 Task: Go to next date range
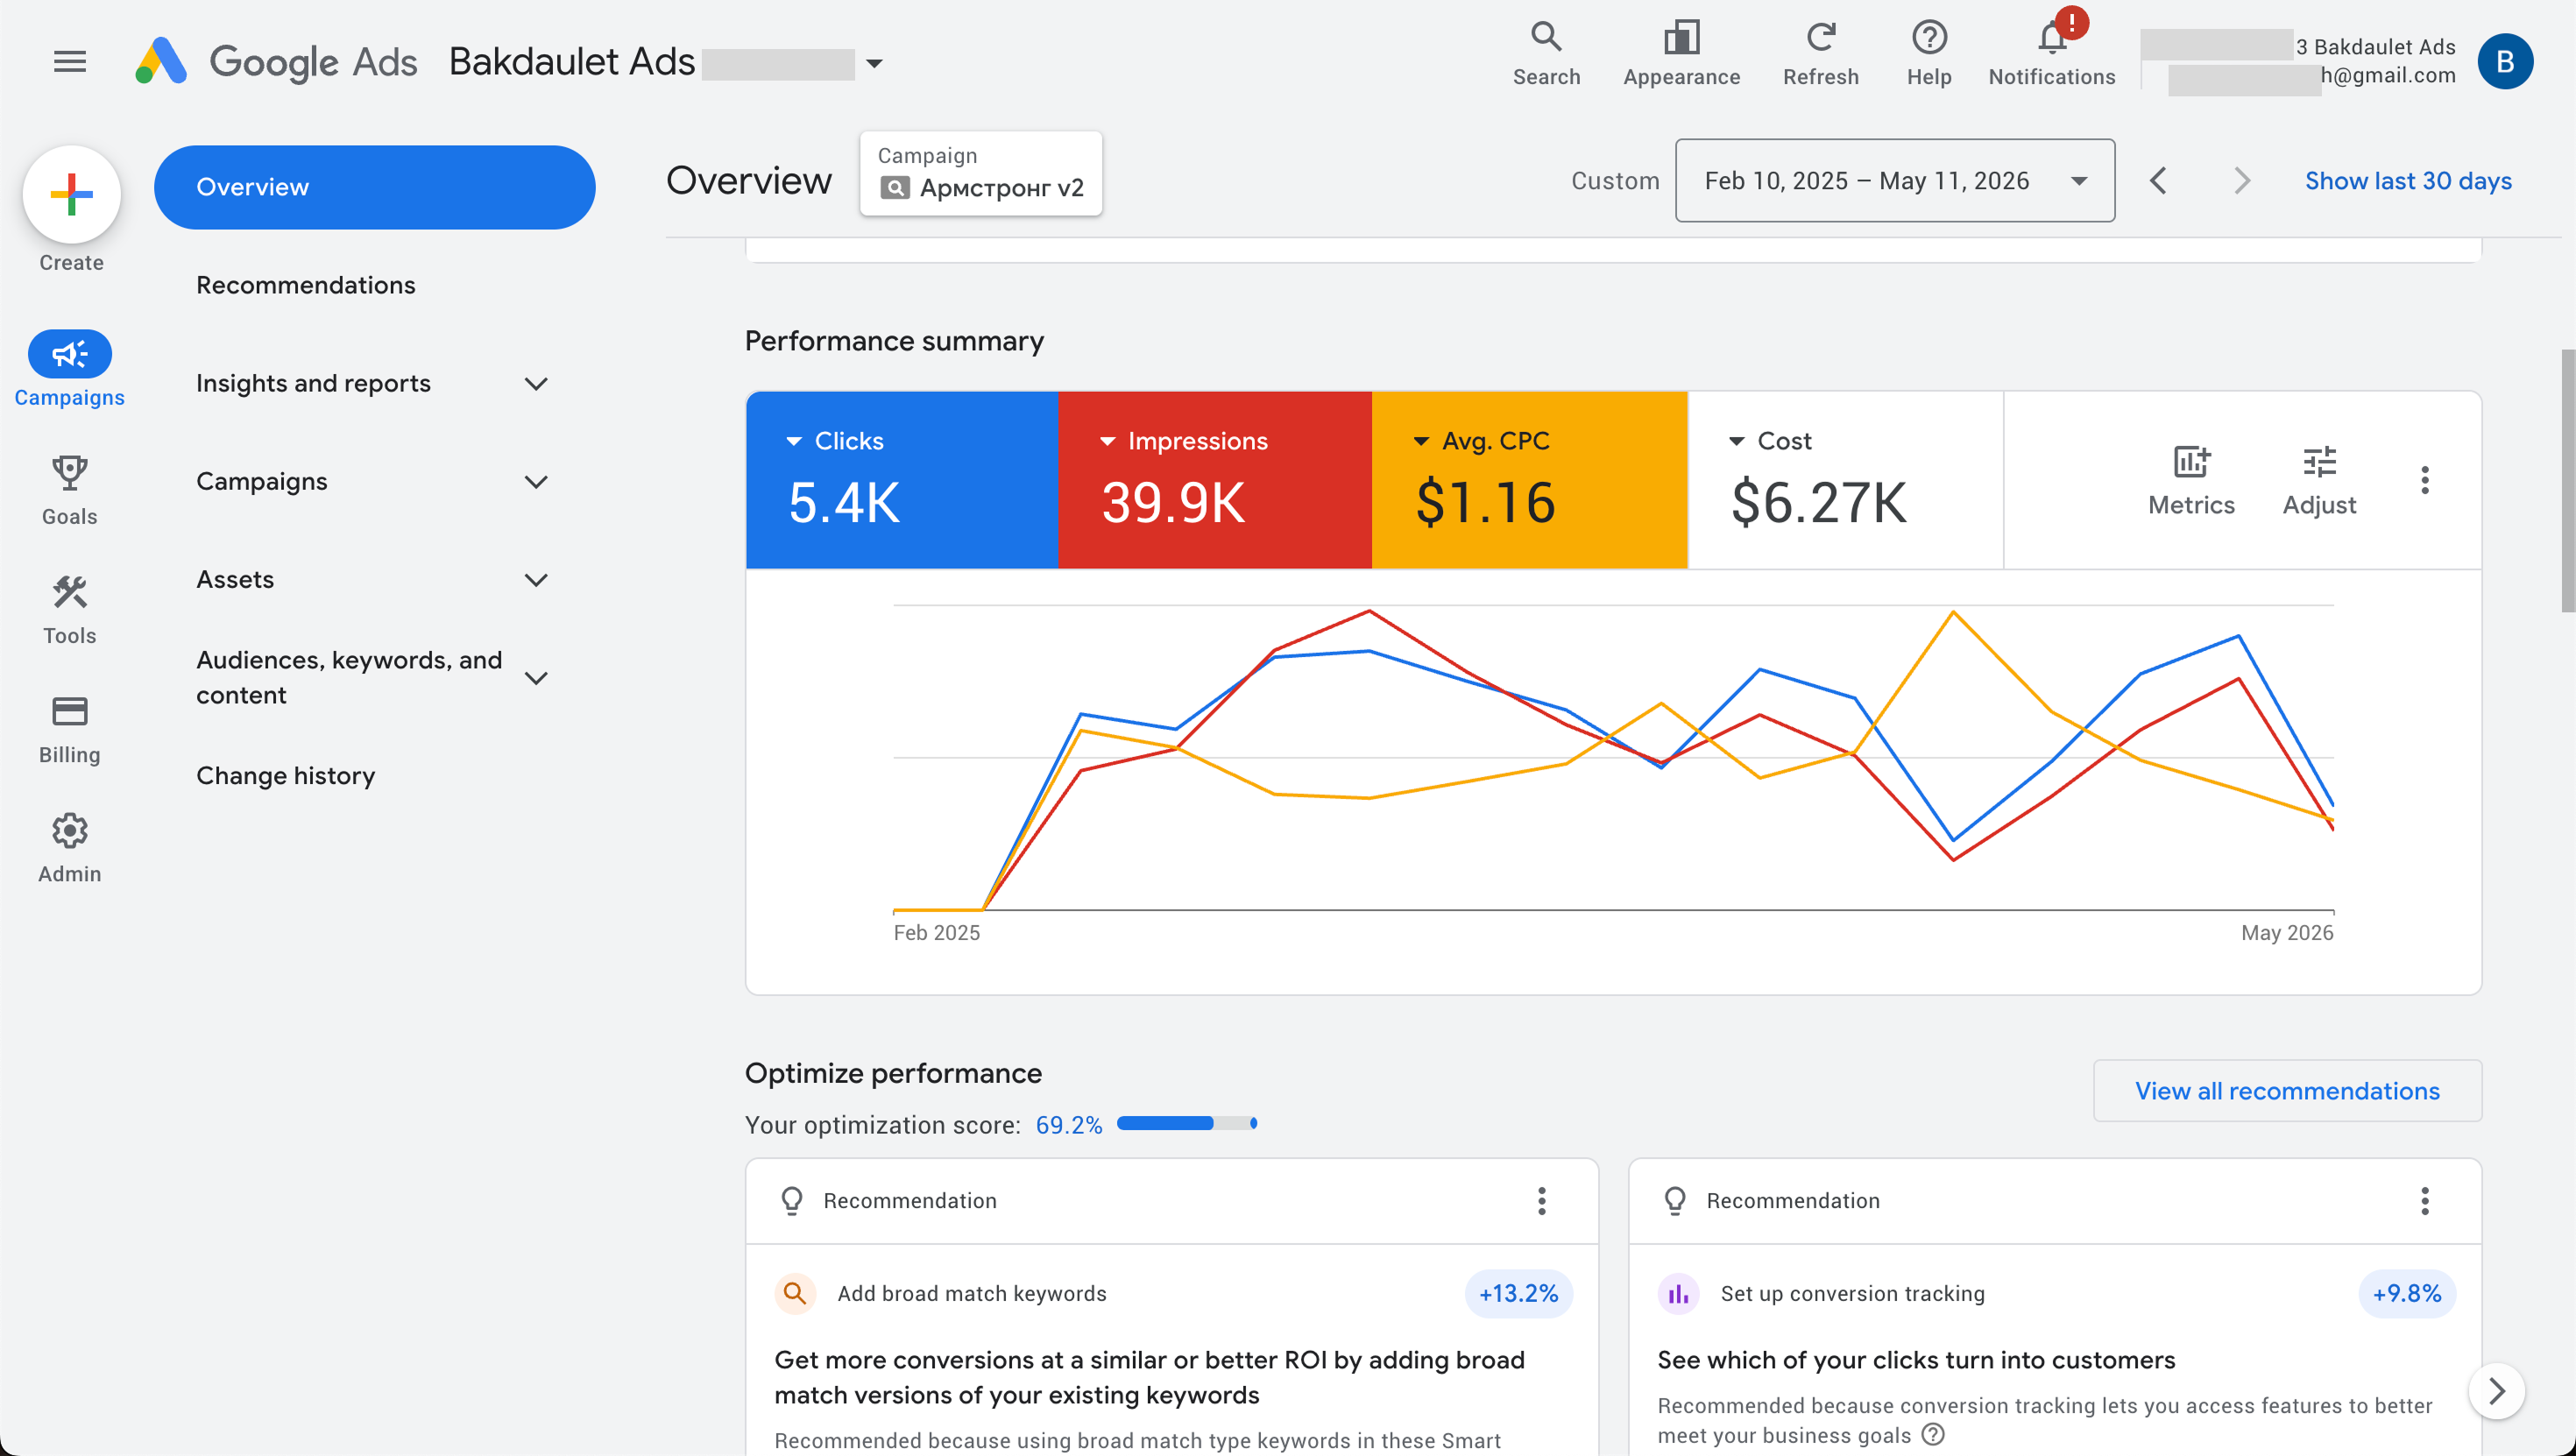[2242, 181]
